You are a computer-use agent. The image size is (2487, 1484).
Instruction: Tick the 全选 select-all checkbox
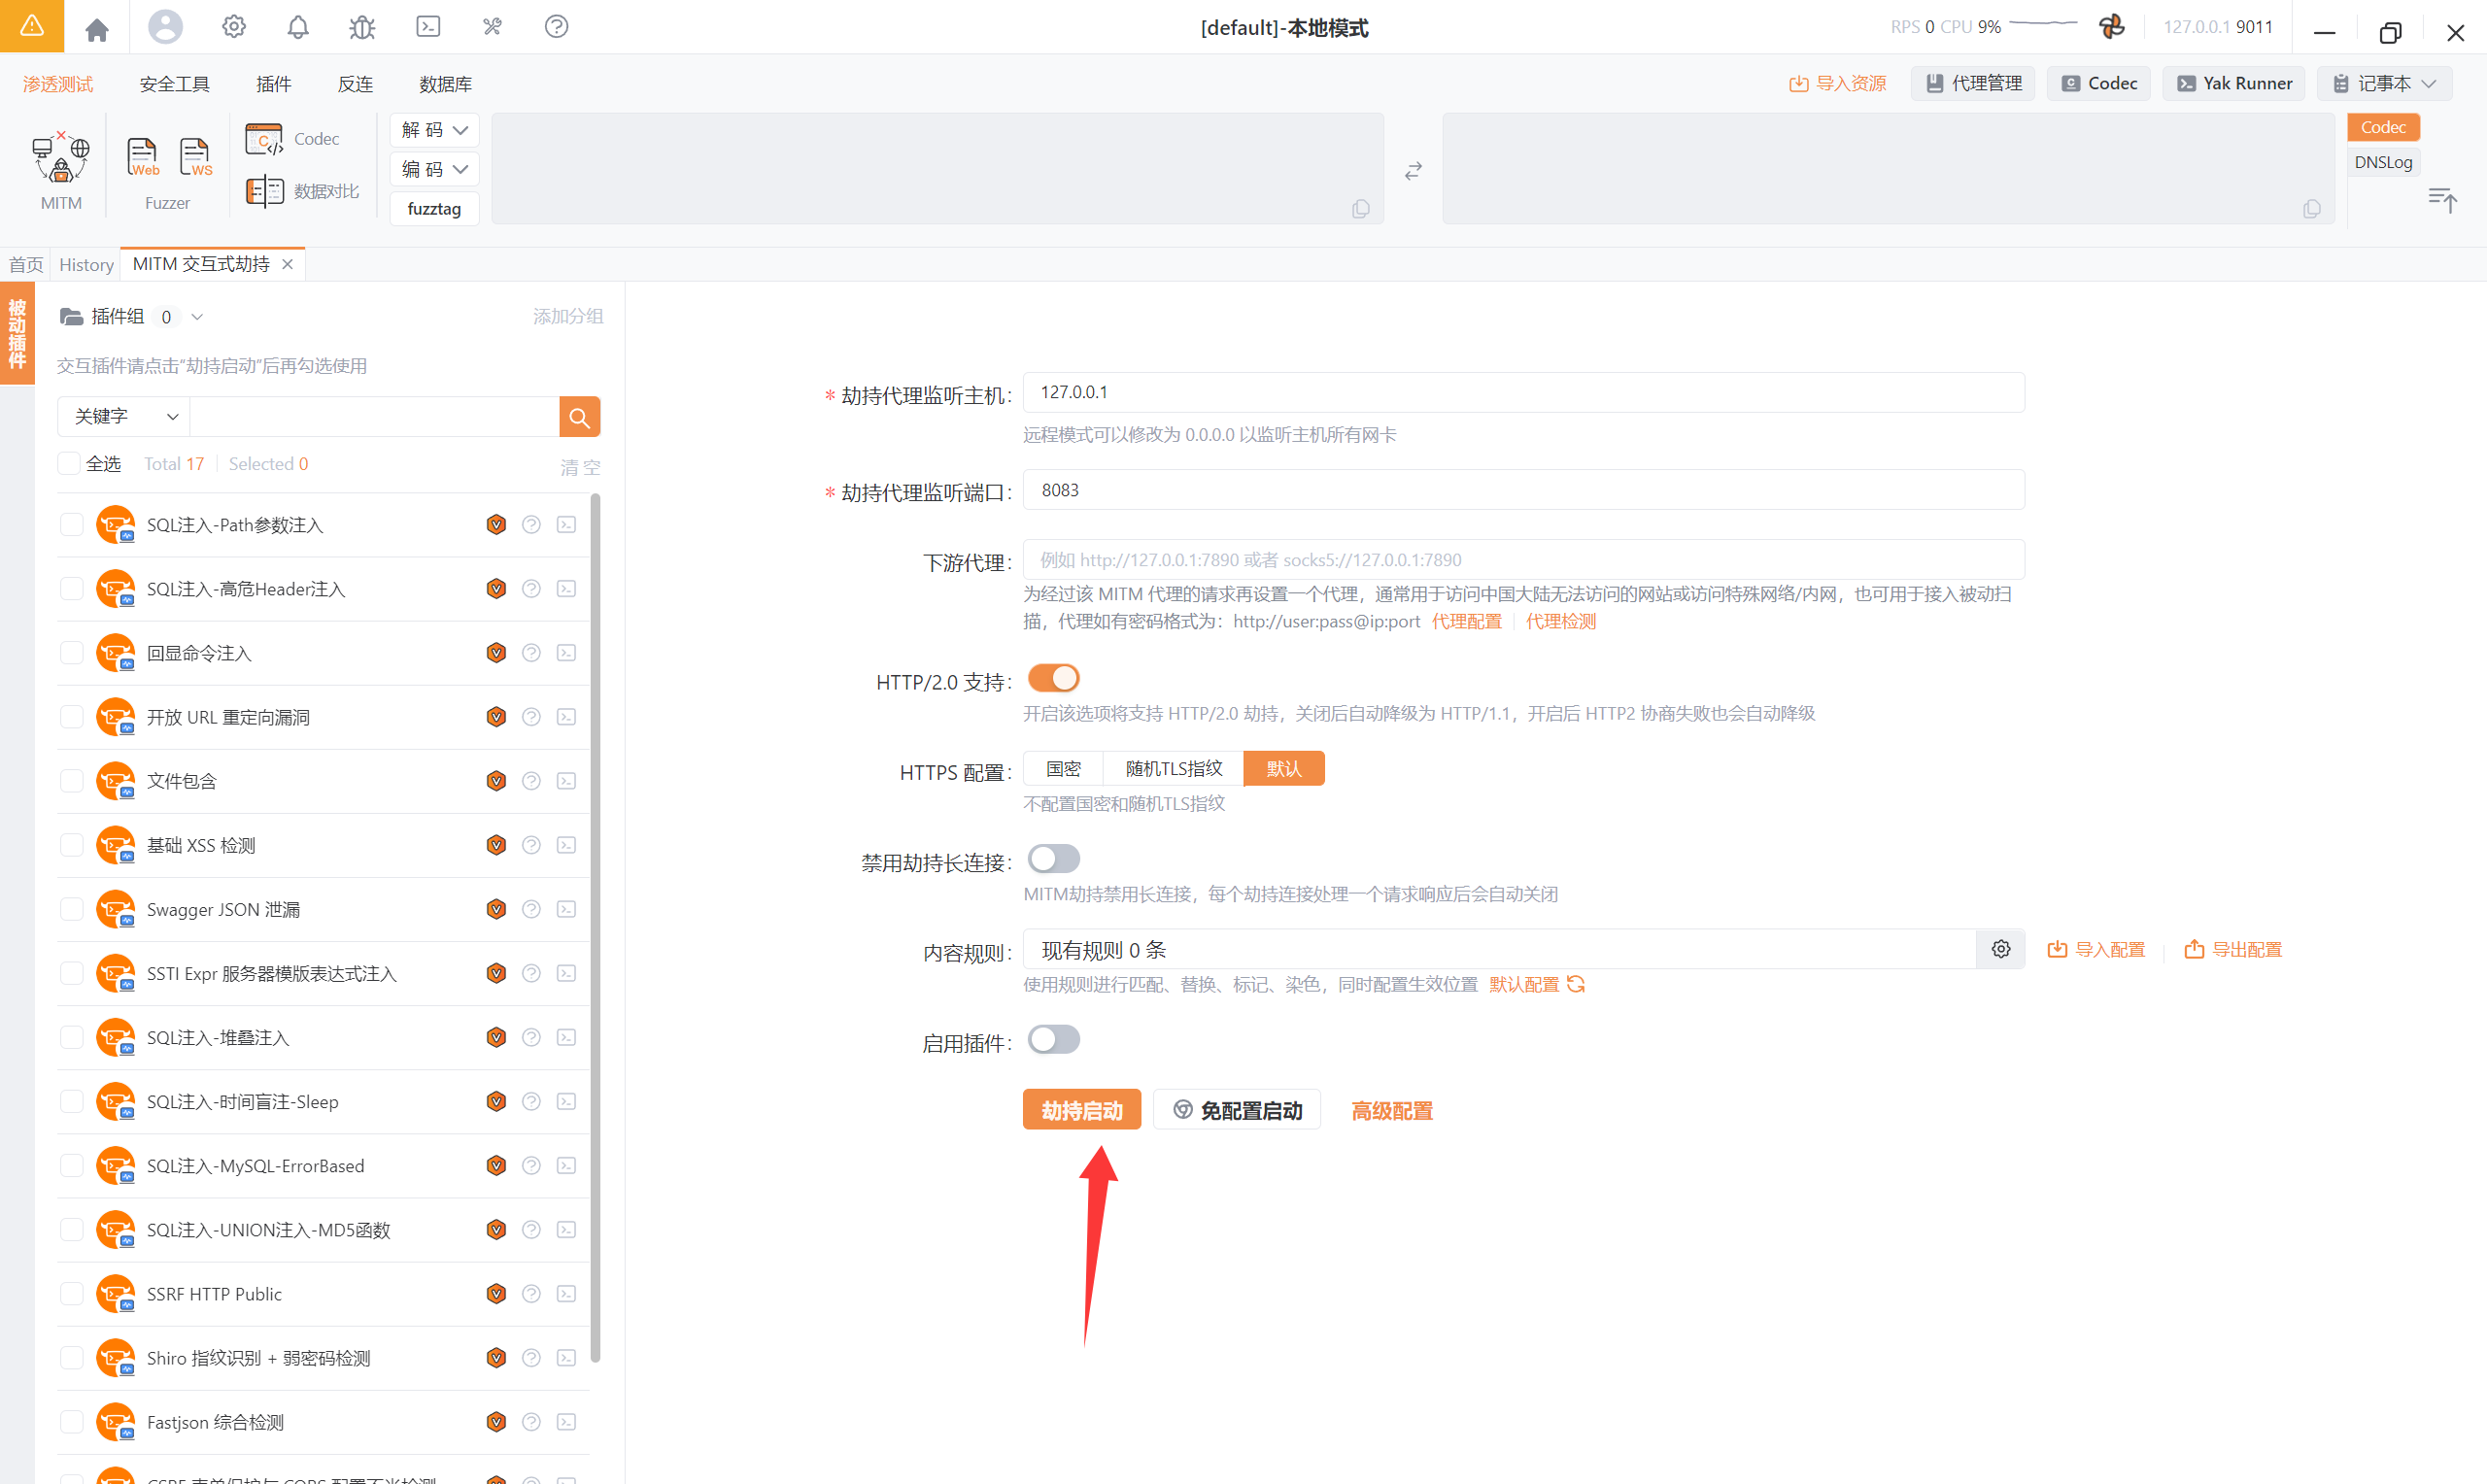[69, 464]
